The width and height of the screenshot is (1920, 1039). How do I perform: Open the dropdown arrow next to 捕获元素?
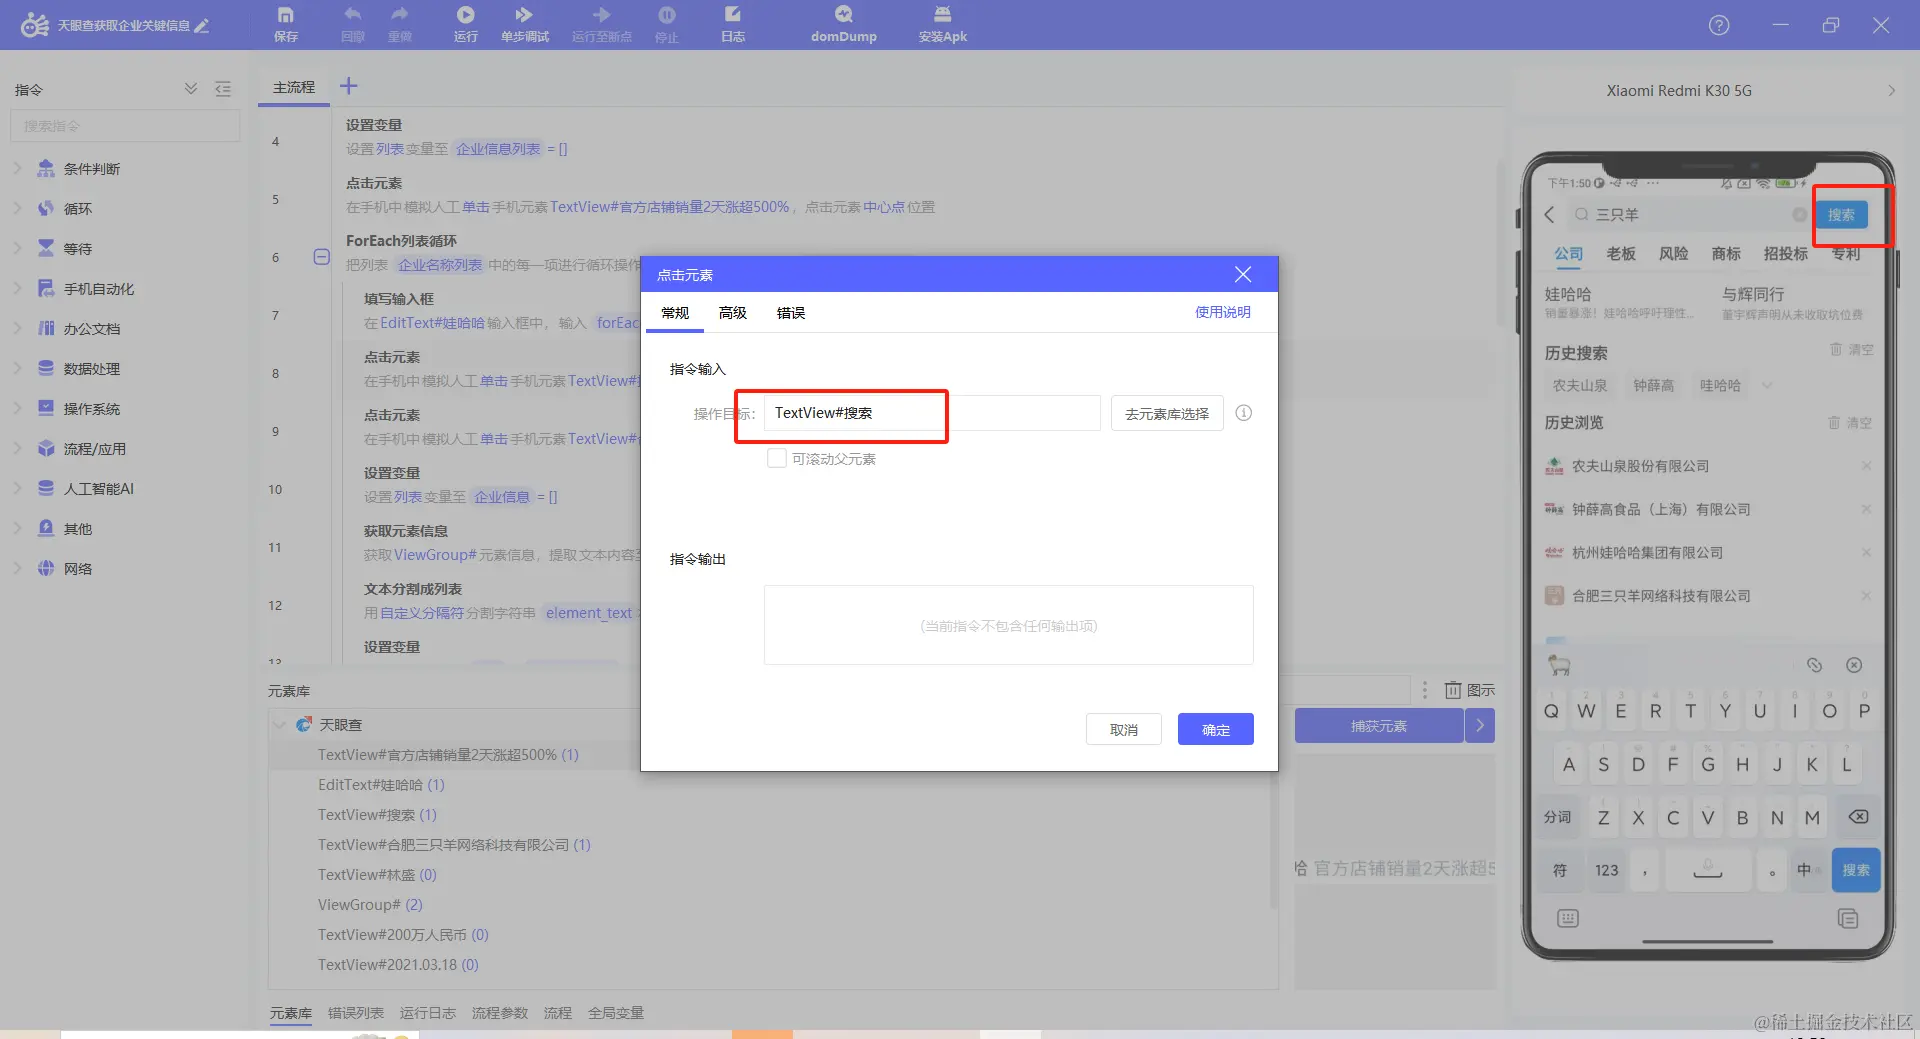(1480, 726)
